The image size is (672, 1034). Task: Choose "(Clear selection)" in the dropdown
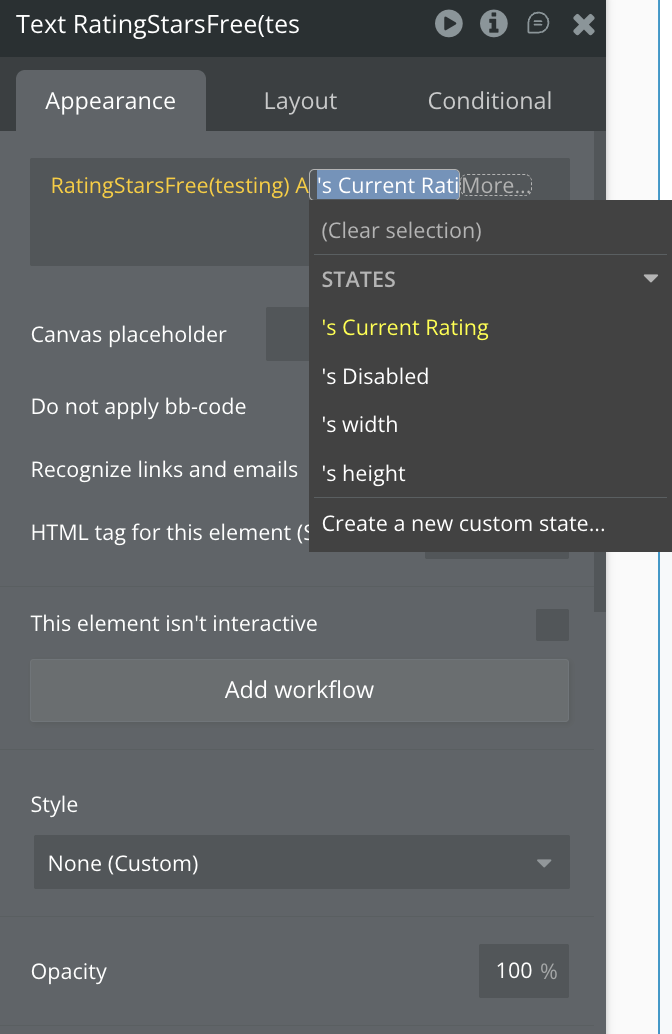[401, 230]
